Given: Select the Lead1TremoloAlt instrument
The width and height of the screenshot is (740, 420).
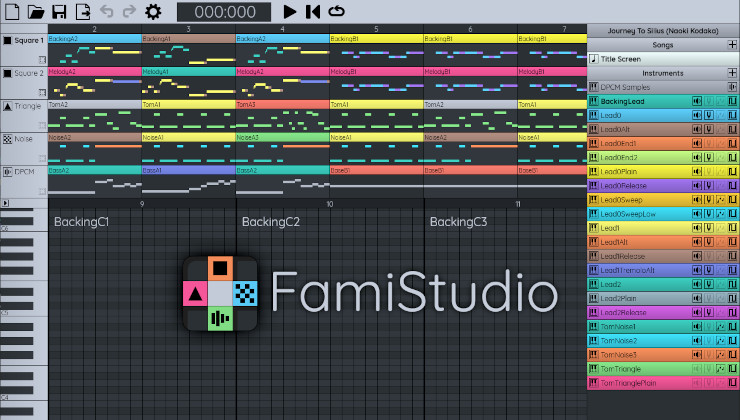Looking at the screenshot, I should click(629, 269).
